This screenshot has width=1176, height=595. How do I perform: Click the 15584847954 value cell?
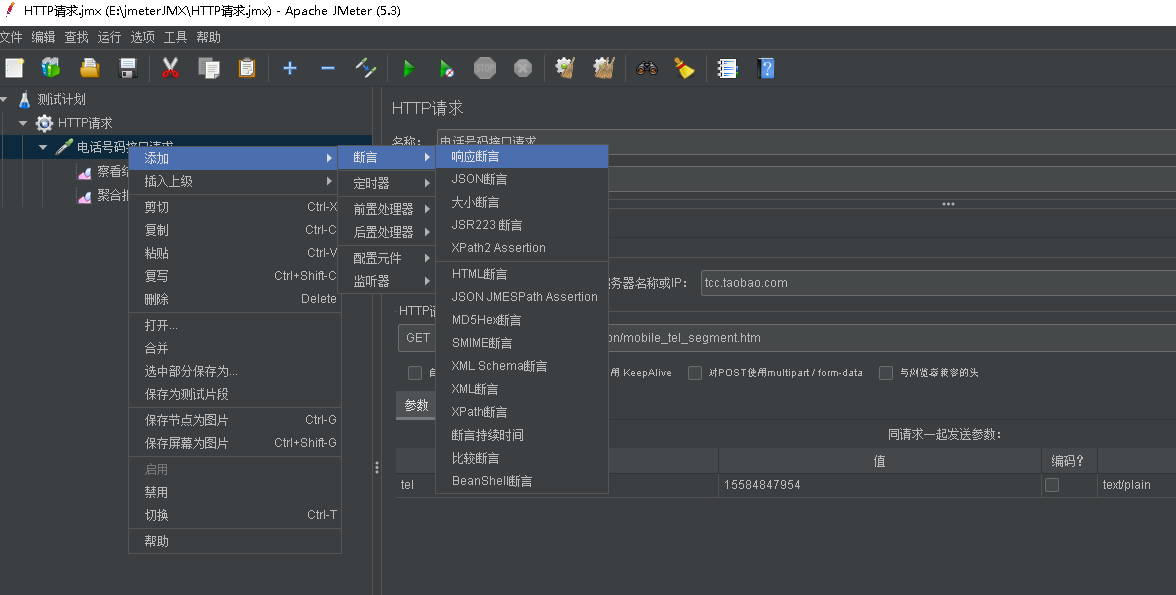coord(880,485)
